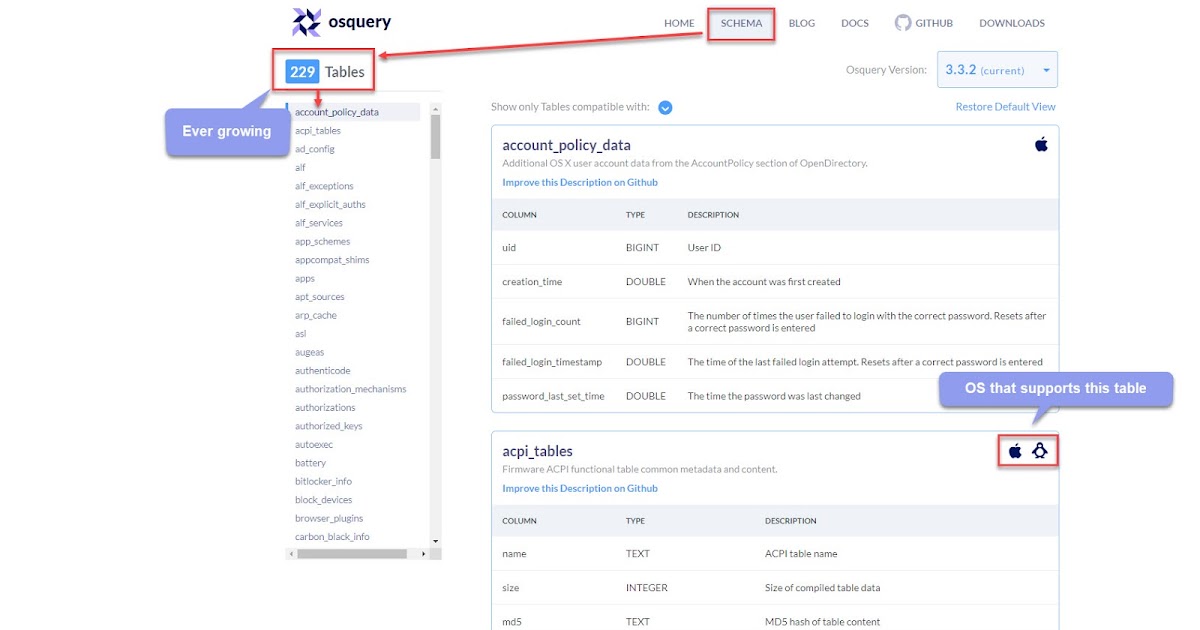The image size is (1200, 630).
Task: Click the password_last_set_time column cell
Action: pos(553,396)
